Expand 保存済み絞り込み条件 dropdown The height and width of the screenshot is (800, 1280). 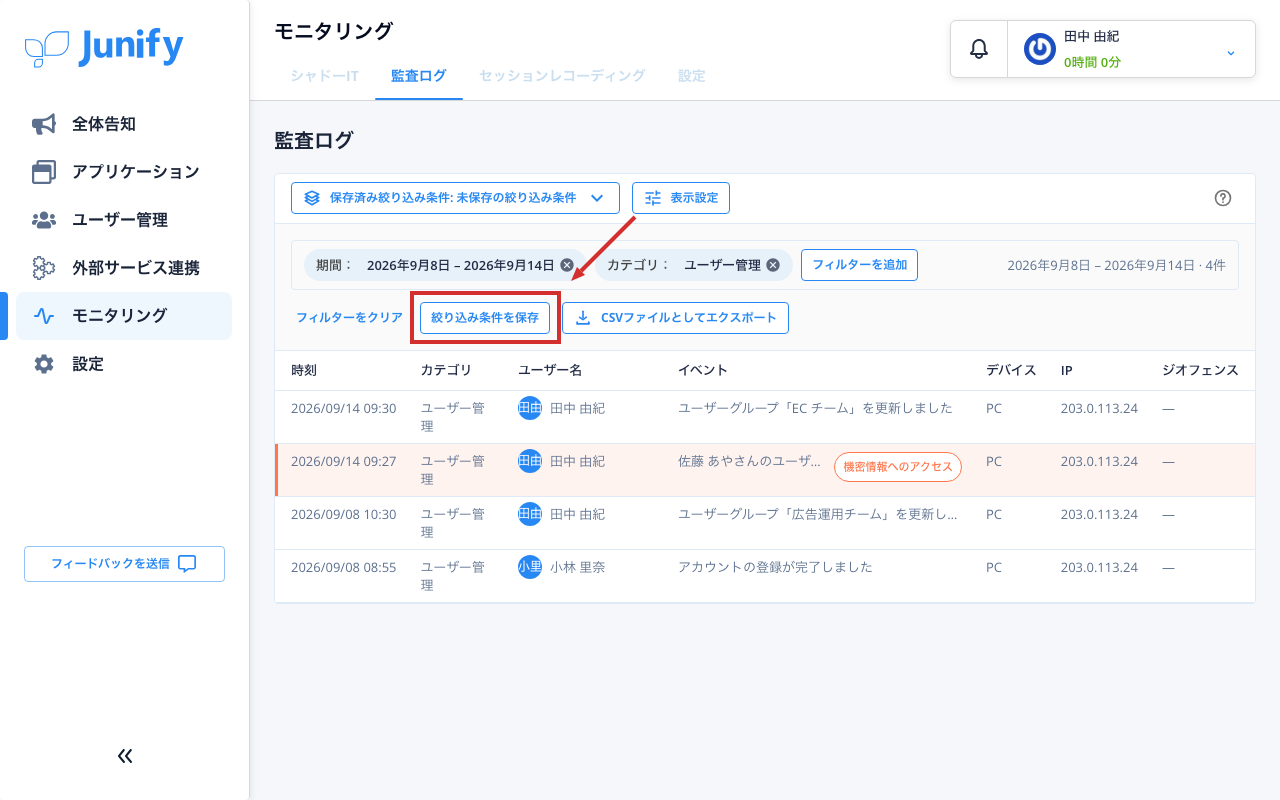click(x=455, y=198)
